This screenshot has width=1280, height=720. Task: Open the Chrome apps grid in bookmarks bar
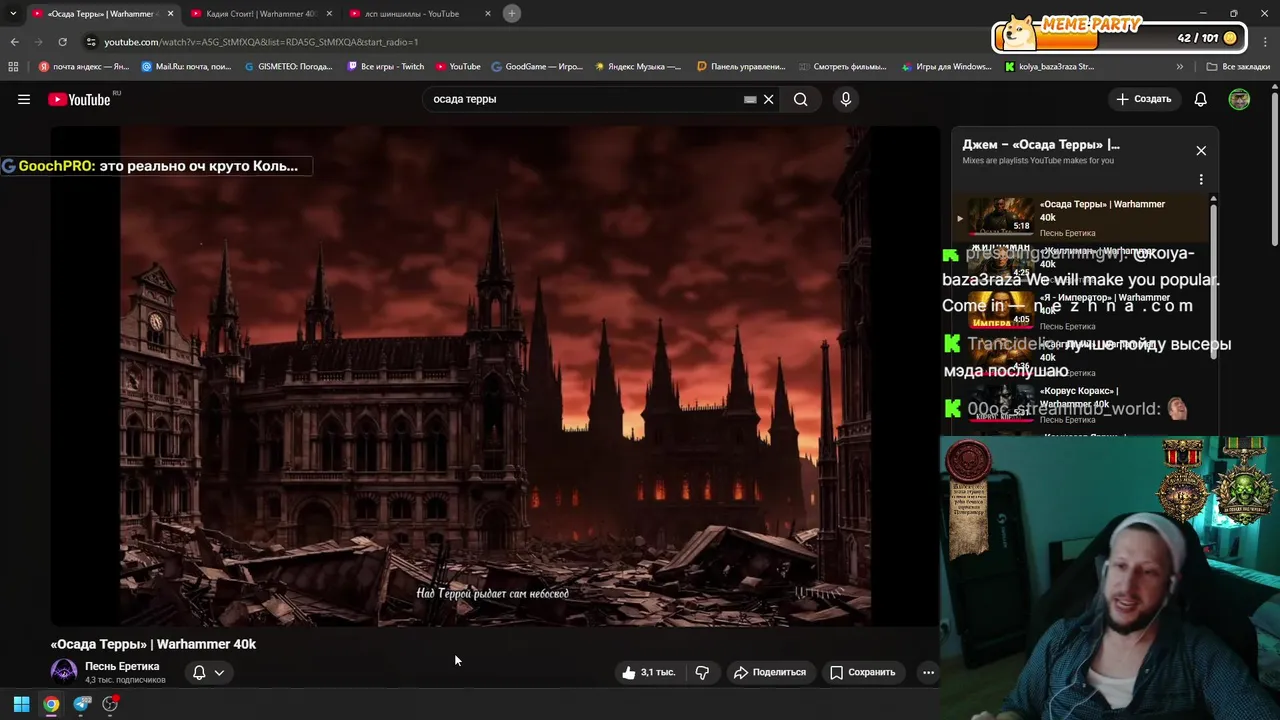point(13,67)
